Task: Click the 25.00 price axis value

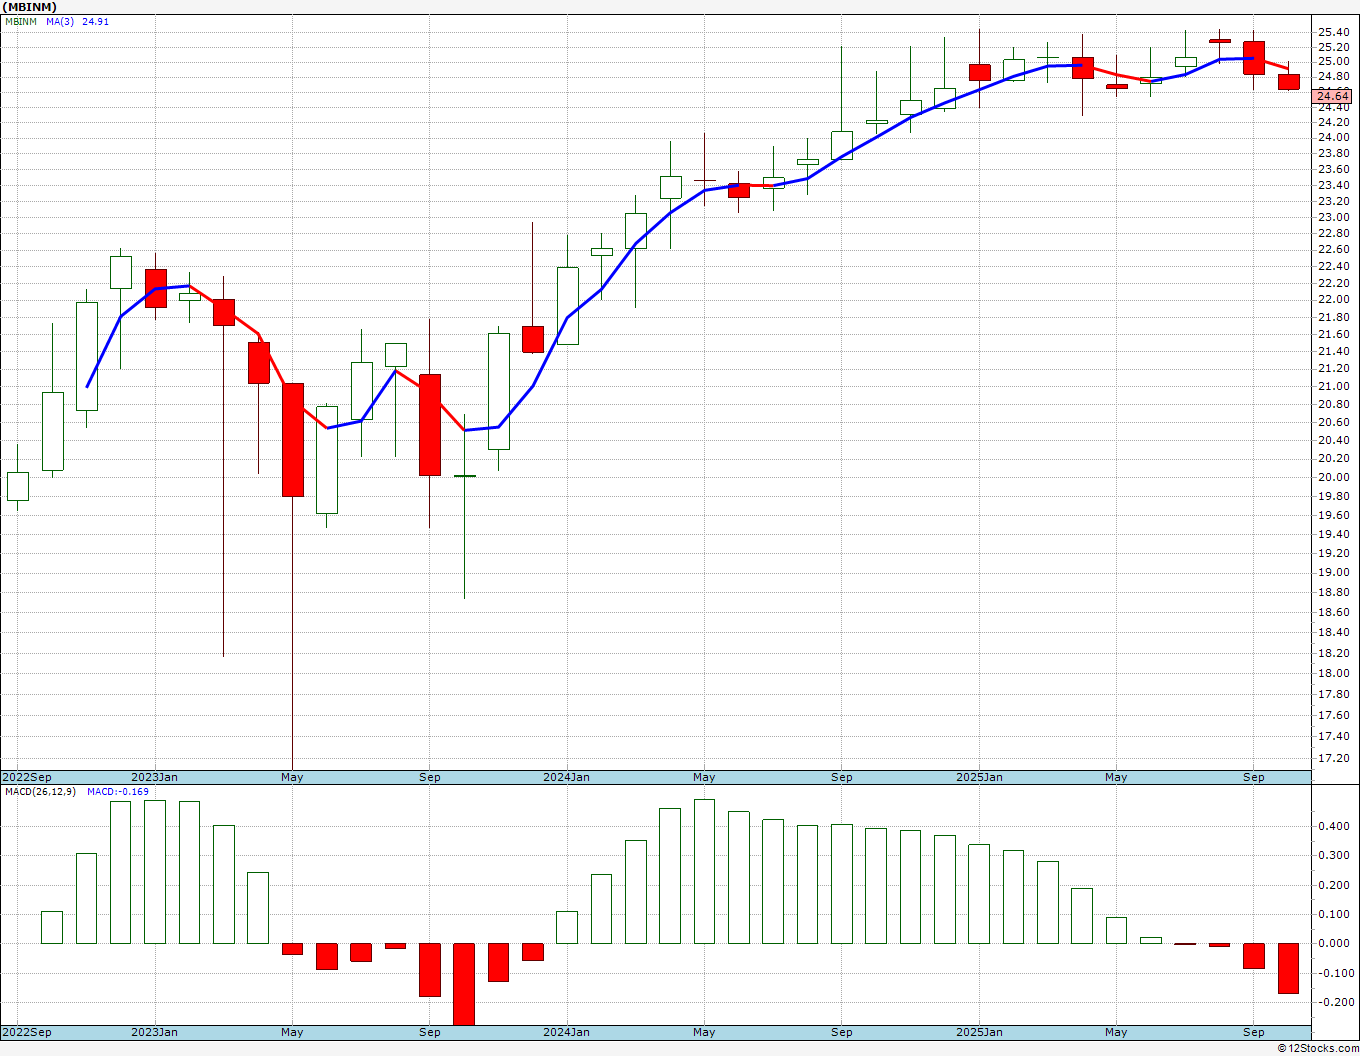Action: pyautogui.click(x=1333, y=61)
